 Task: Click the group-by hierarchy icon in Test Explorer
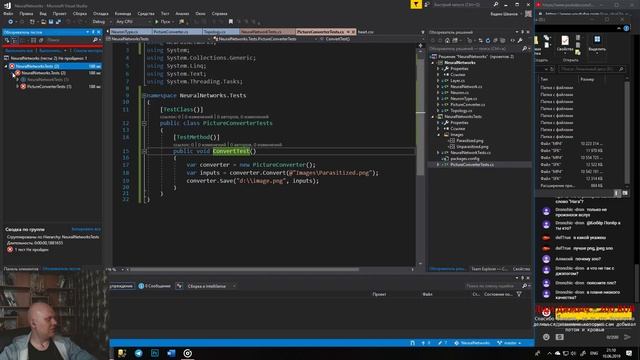click(14, 40)
